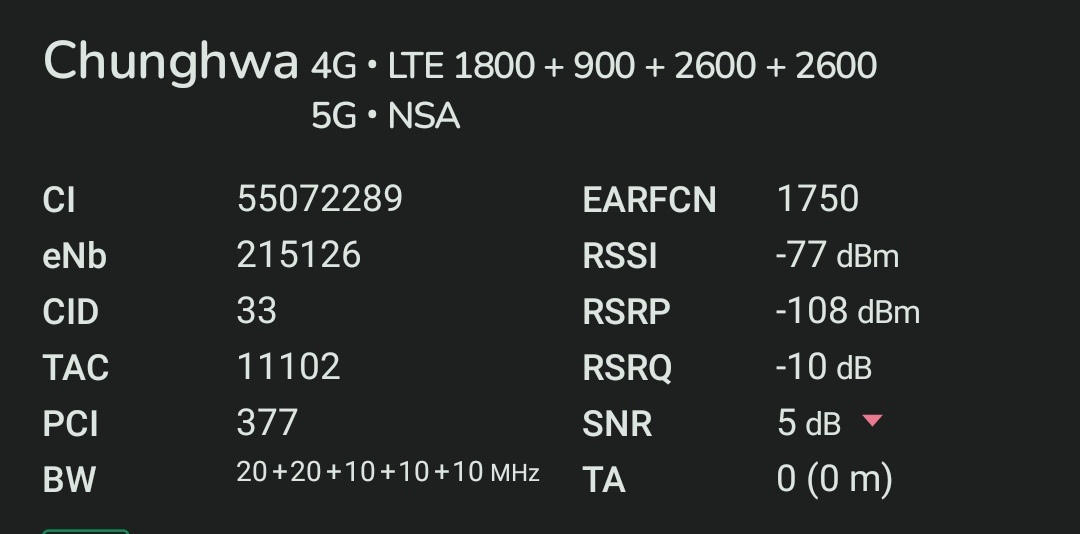The image size is (1080, 534).
Task: Tap the CID value 33
Action: (x=257, y=311)
